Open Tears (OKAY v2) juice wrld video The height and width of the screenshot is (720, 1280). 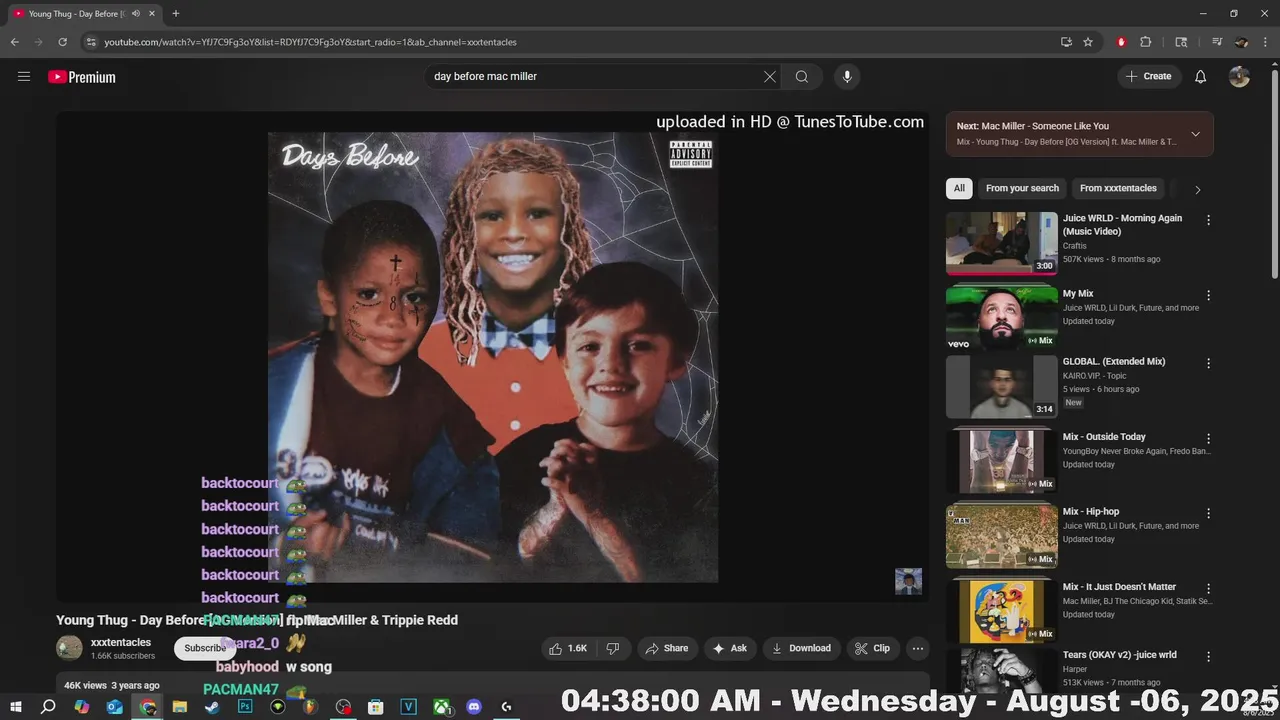[x=1119, y=655]
